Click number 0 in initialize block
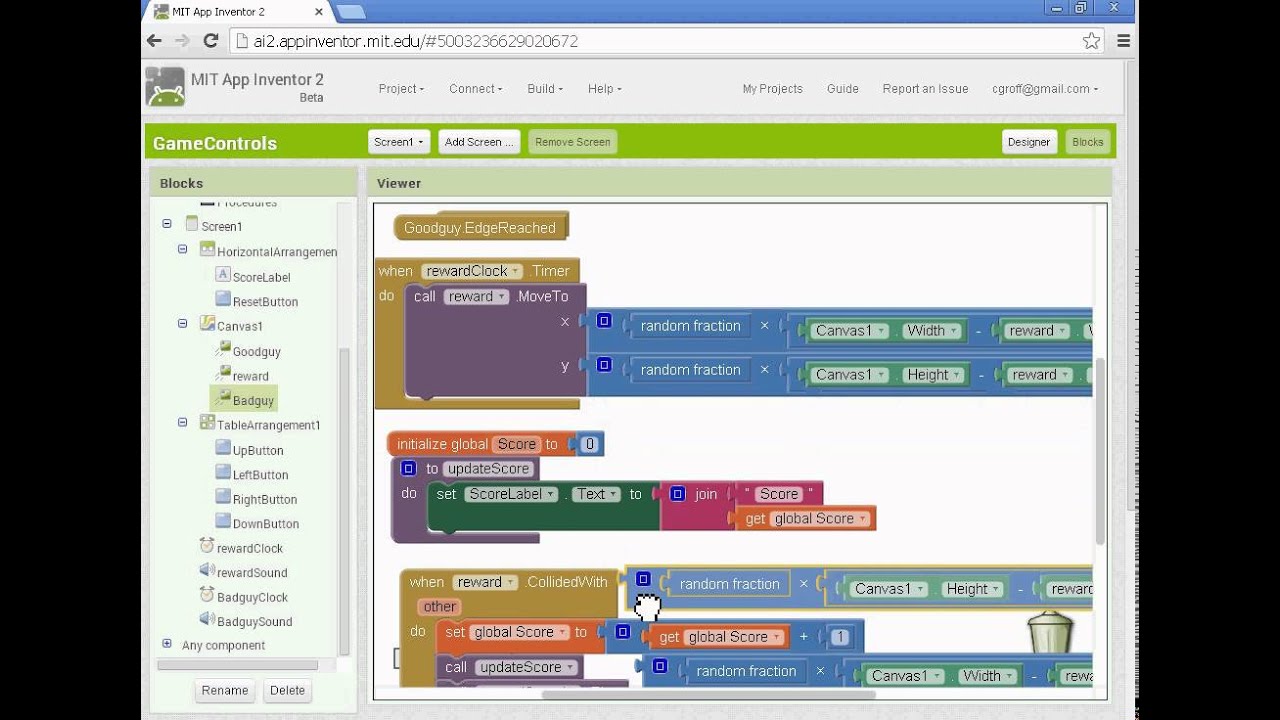 (x=590, y=444)
